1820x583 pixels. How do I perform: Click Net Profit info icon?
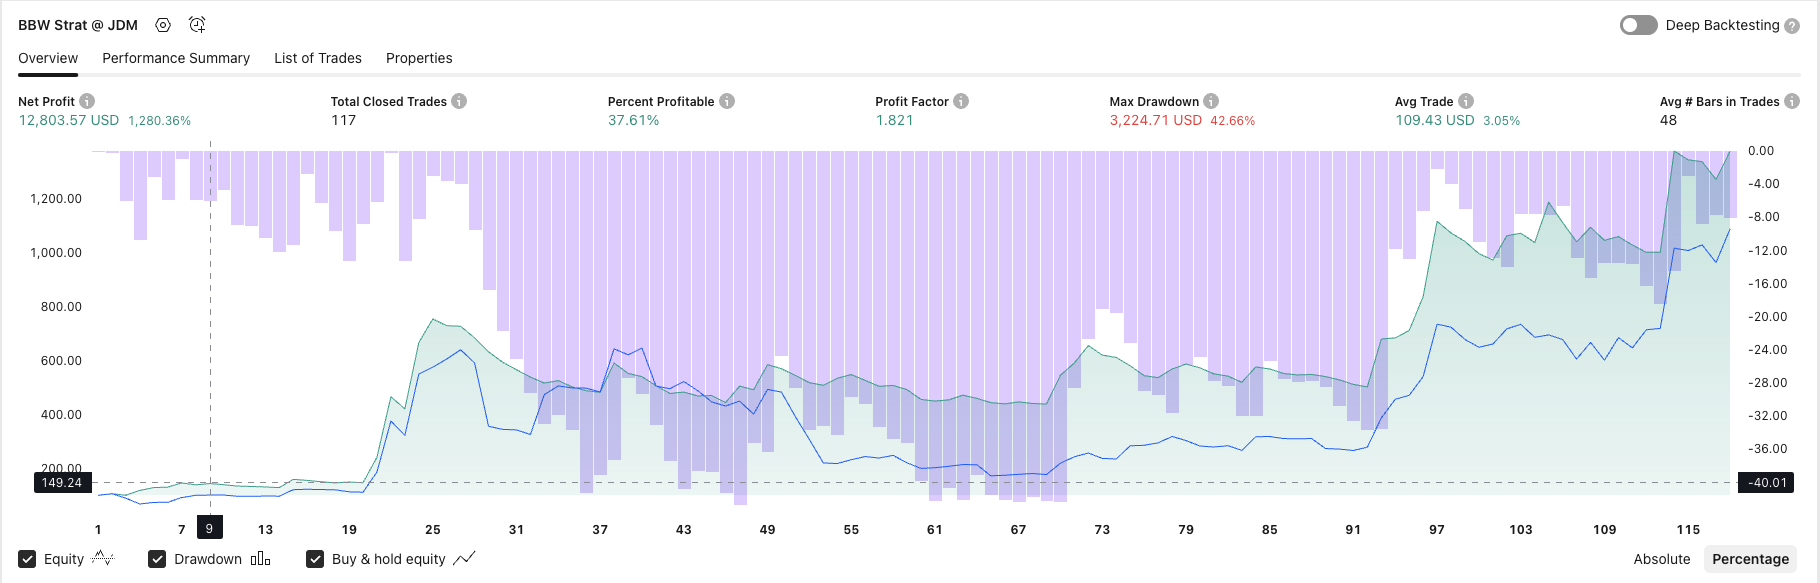(x=87, y=101)
